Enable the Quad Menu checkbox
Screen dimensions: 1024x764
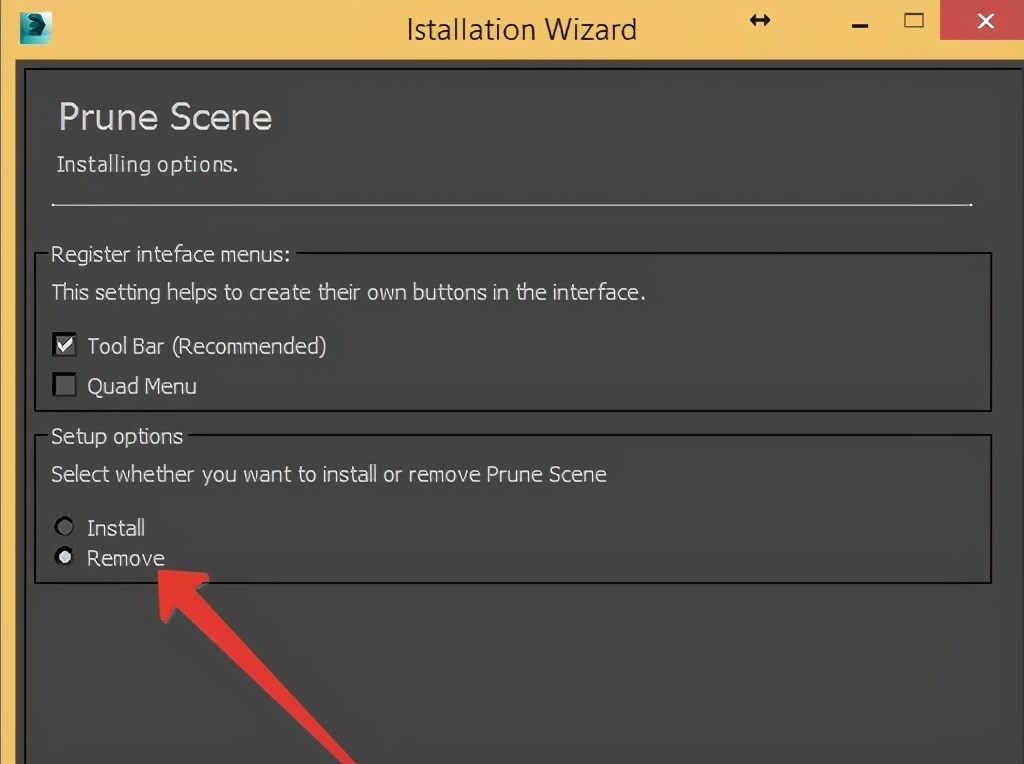coord(65,385)
